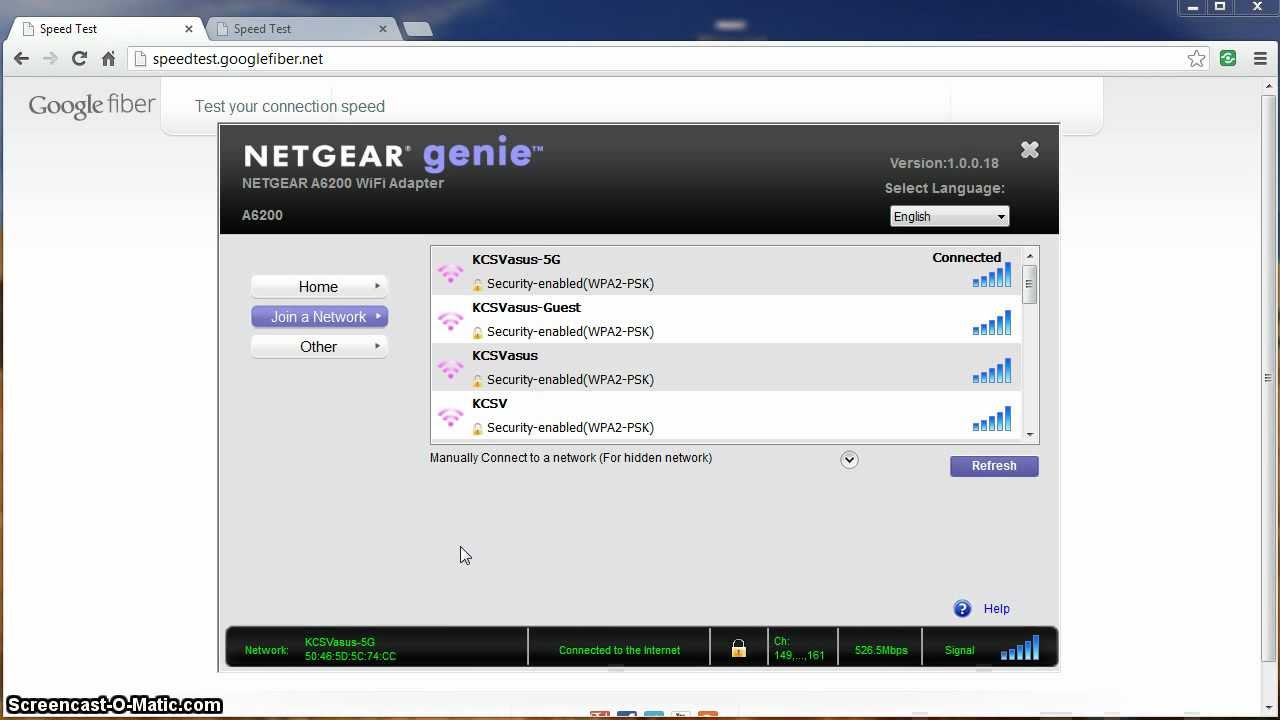Click Manually Connect to a network text
The image size is (1280, 720).
point(571,458)
